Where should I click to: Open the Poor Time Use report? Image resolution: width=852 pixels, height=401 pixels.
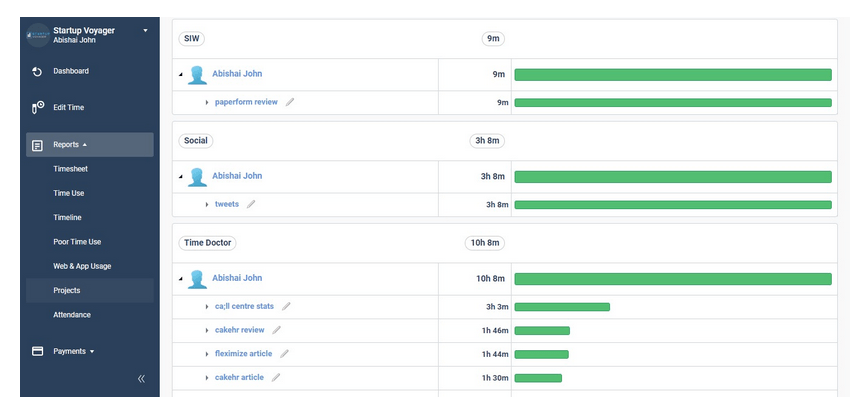click(77, 242)
